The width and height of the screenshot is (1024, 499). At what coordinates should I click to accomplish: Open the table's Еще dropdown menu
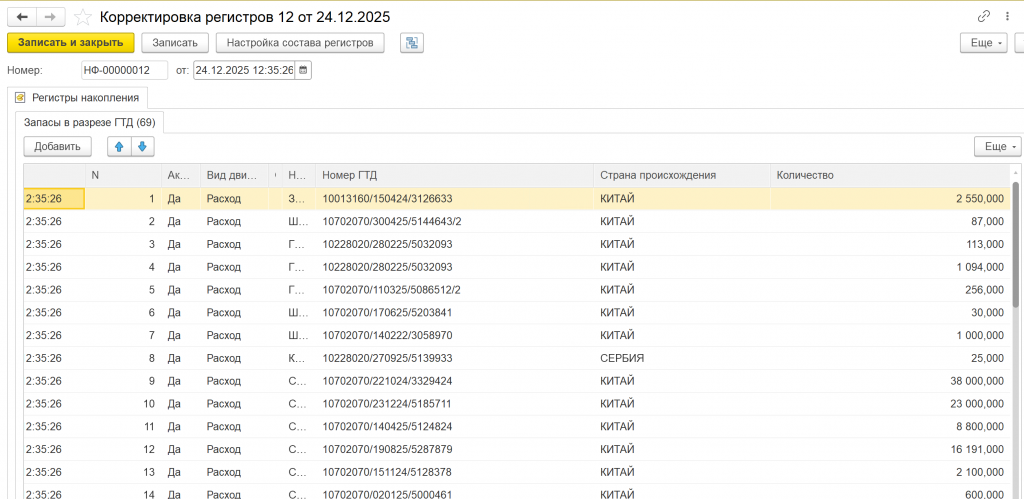click(x=997, y=146)
